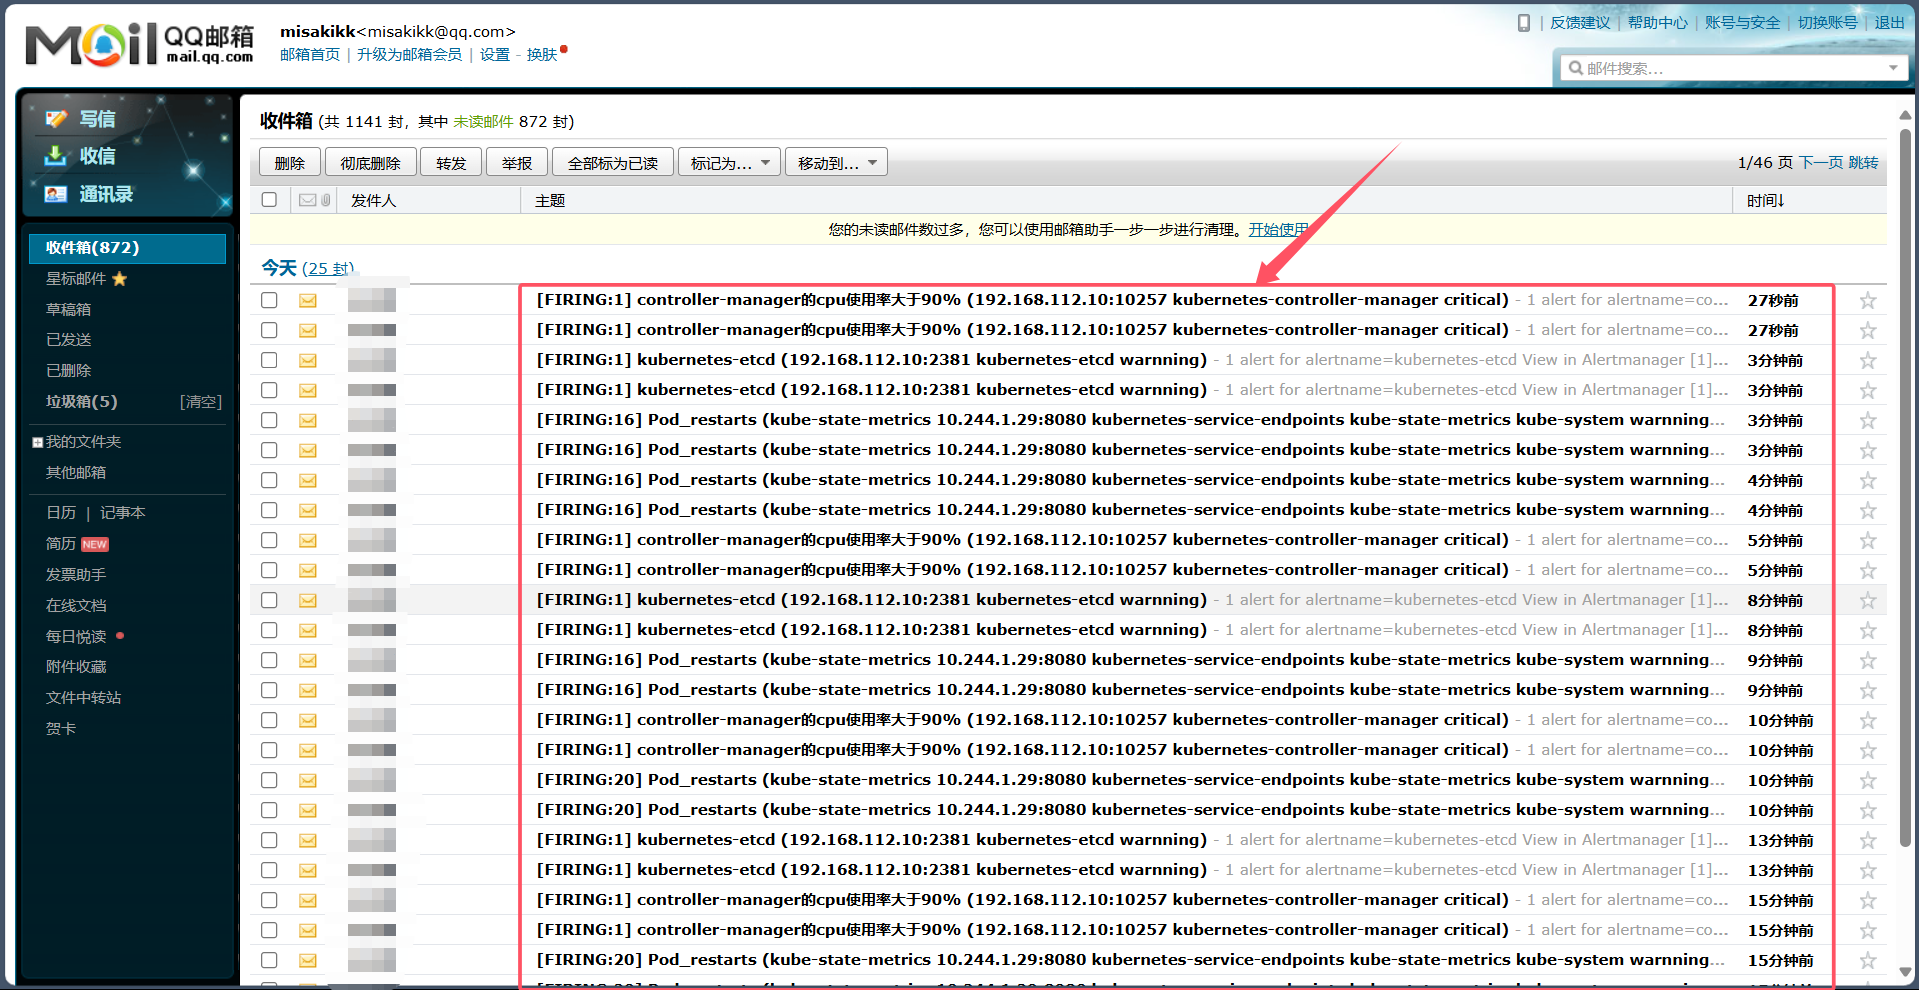Click the 彻底删除 button
This screenshot has width=1919, height=990.
370,163
